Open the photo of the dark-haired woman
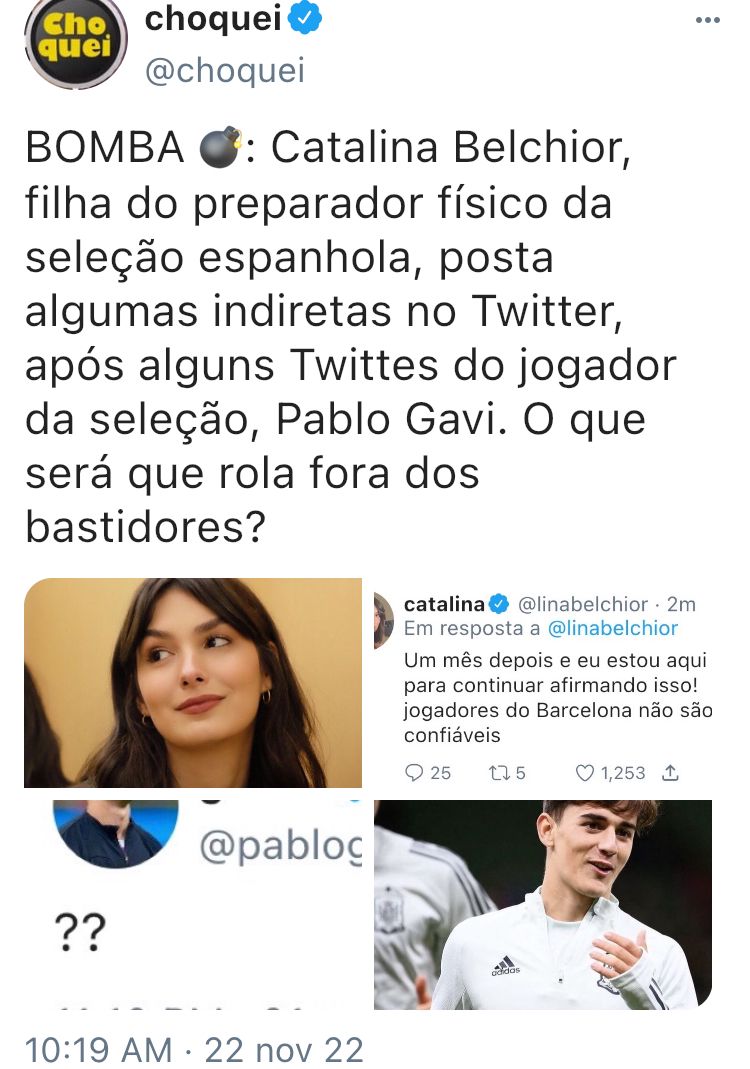 coord(193,682)
